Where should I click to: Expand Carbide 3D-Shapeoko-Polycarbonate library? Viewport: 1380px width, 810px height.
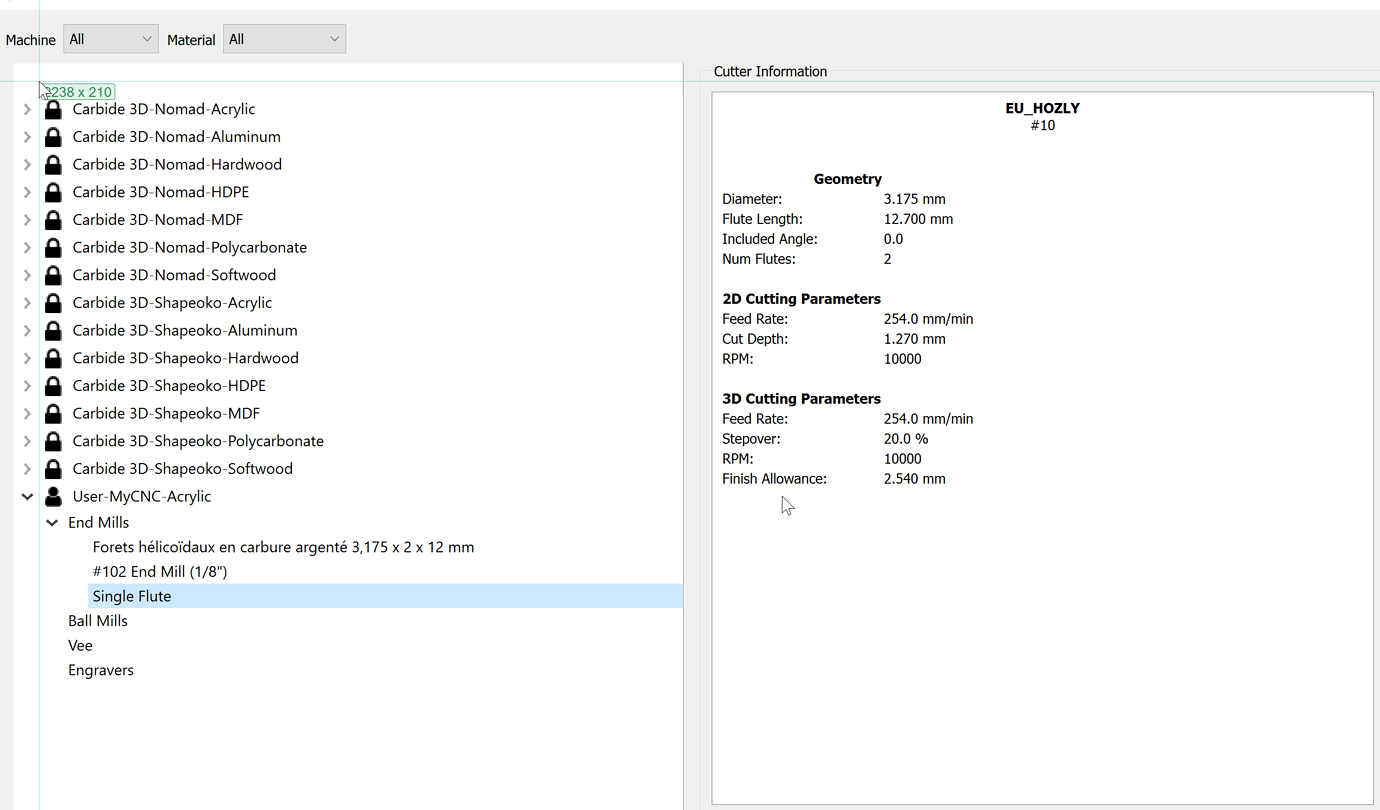[27, 441]
